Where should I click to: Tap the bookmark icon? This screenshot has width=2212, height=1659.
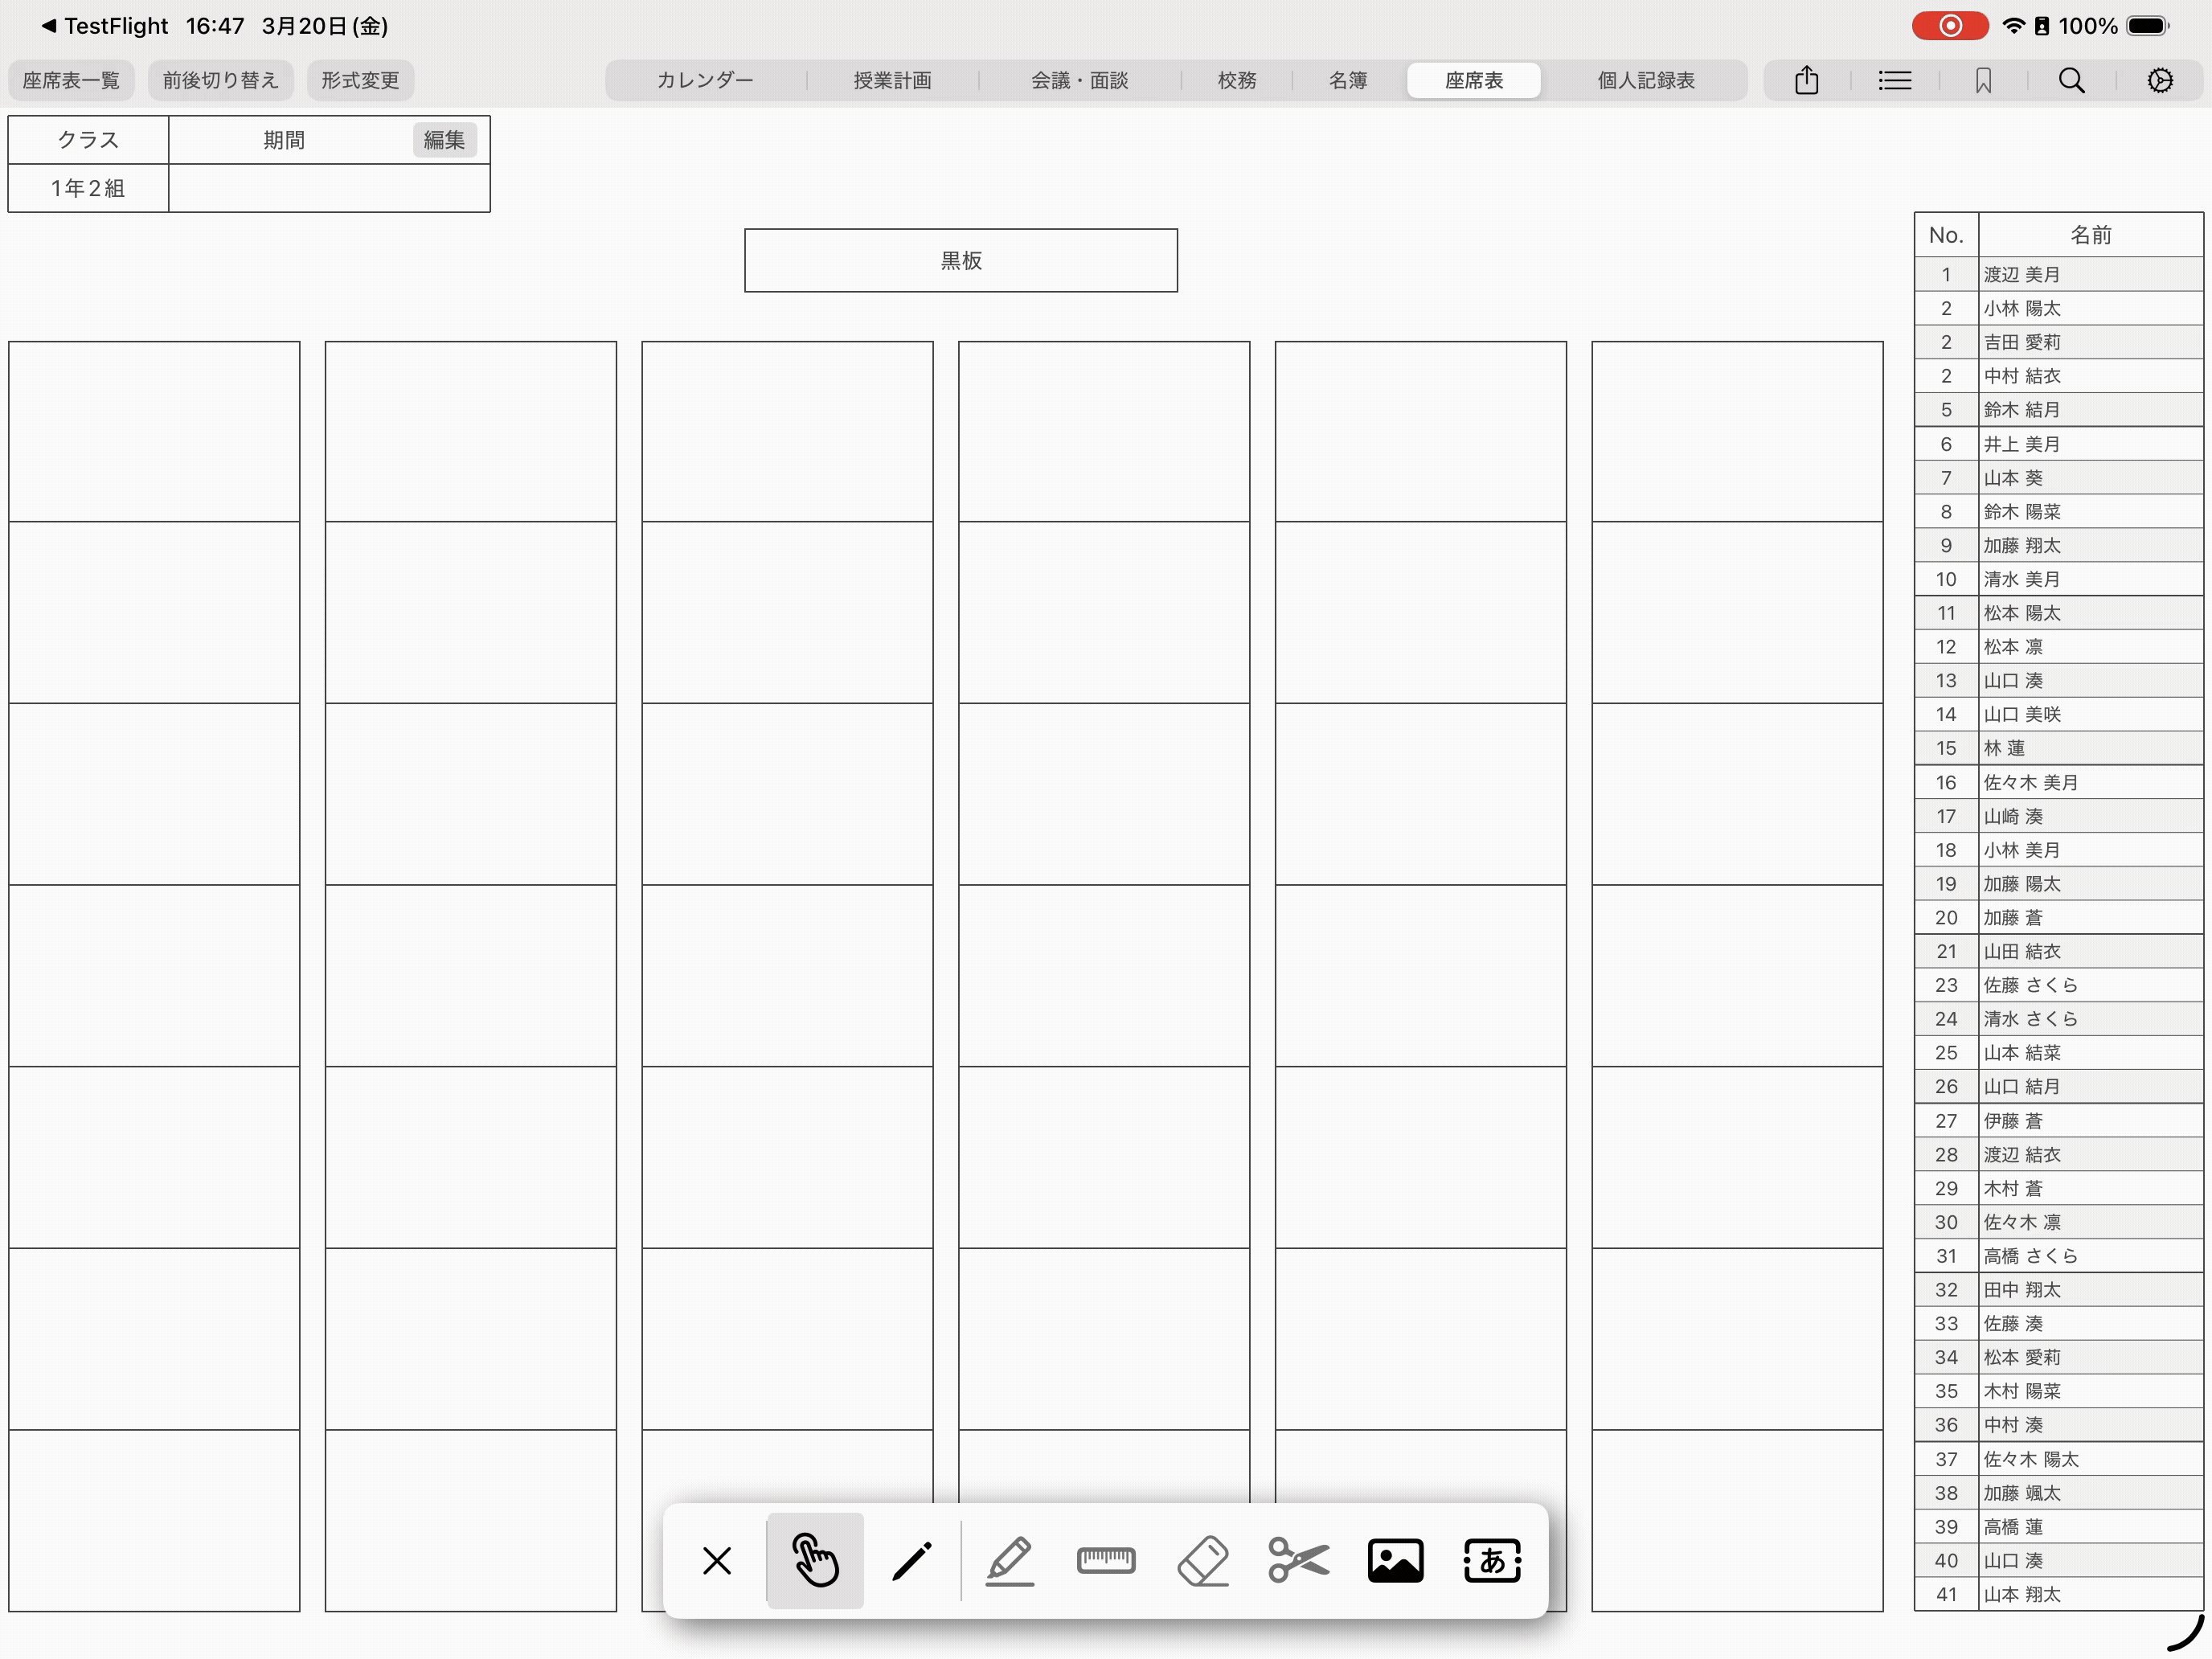[1983, 80]
